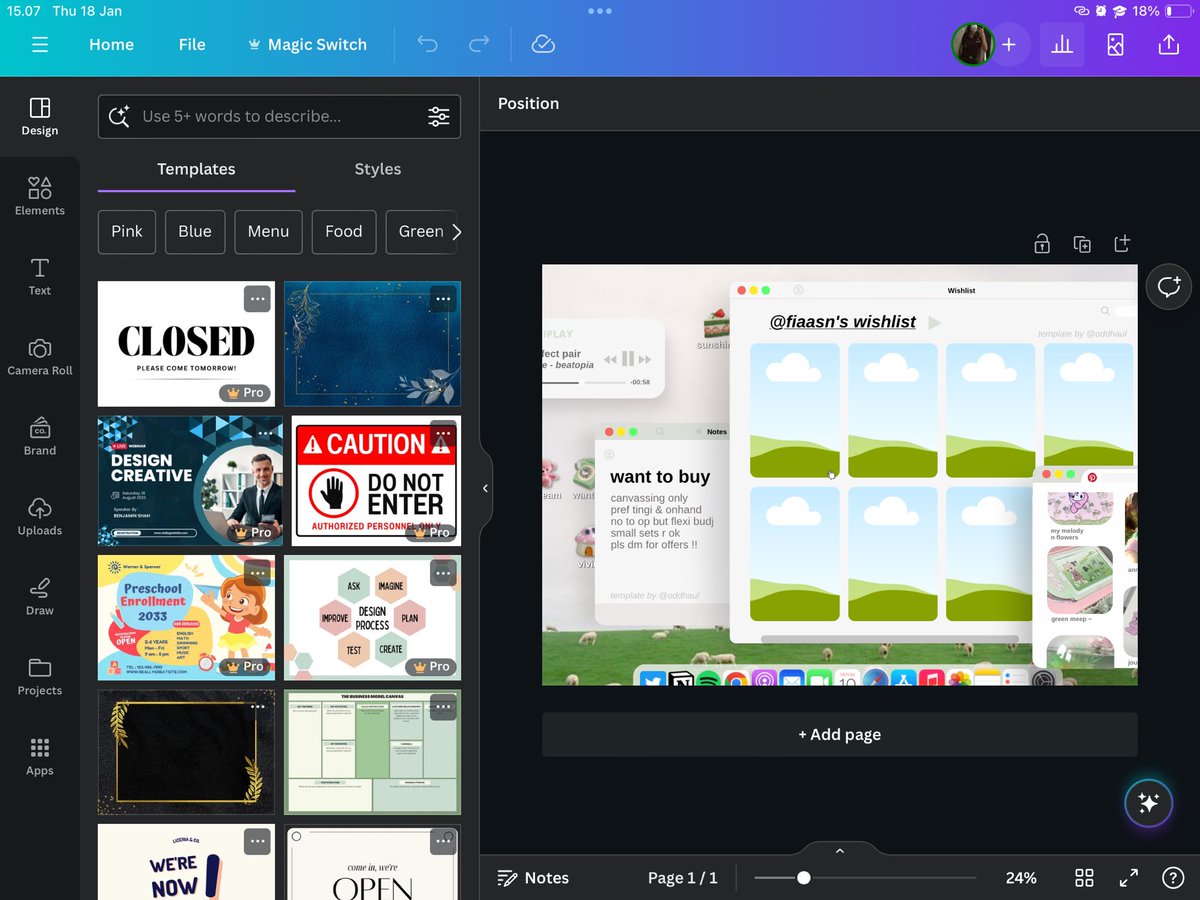The height and width of the screenshot is (900, 1200).
Task: Open the Notes panel
Action: (534, 878)
